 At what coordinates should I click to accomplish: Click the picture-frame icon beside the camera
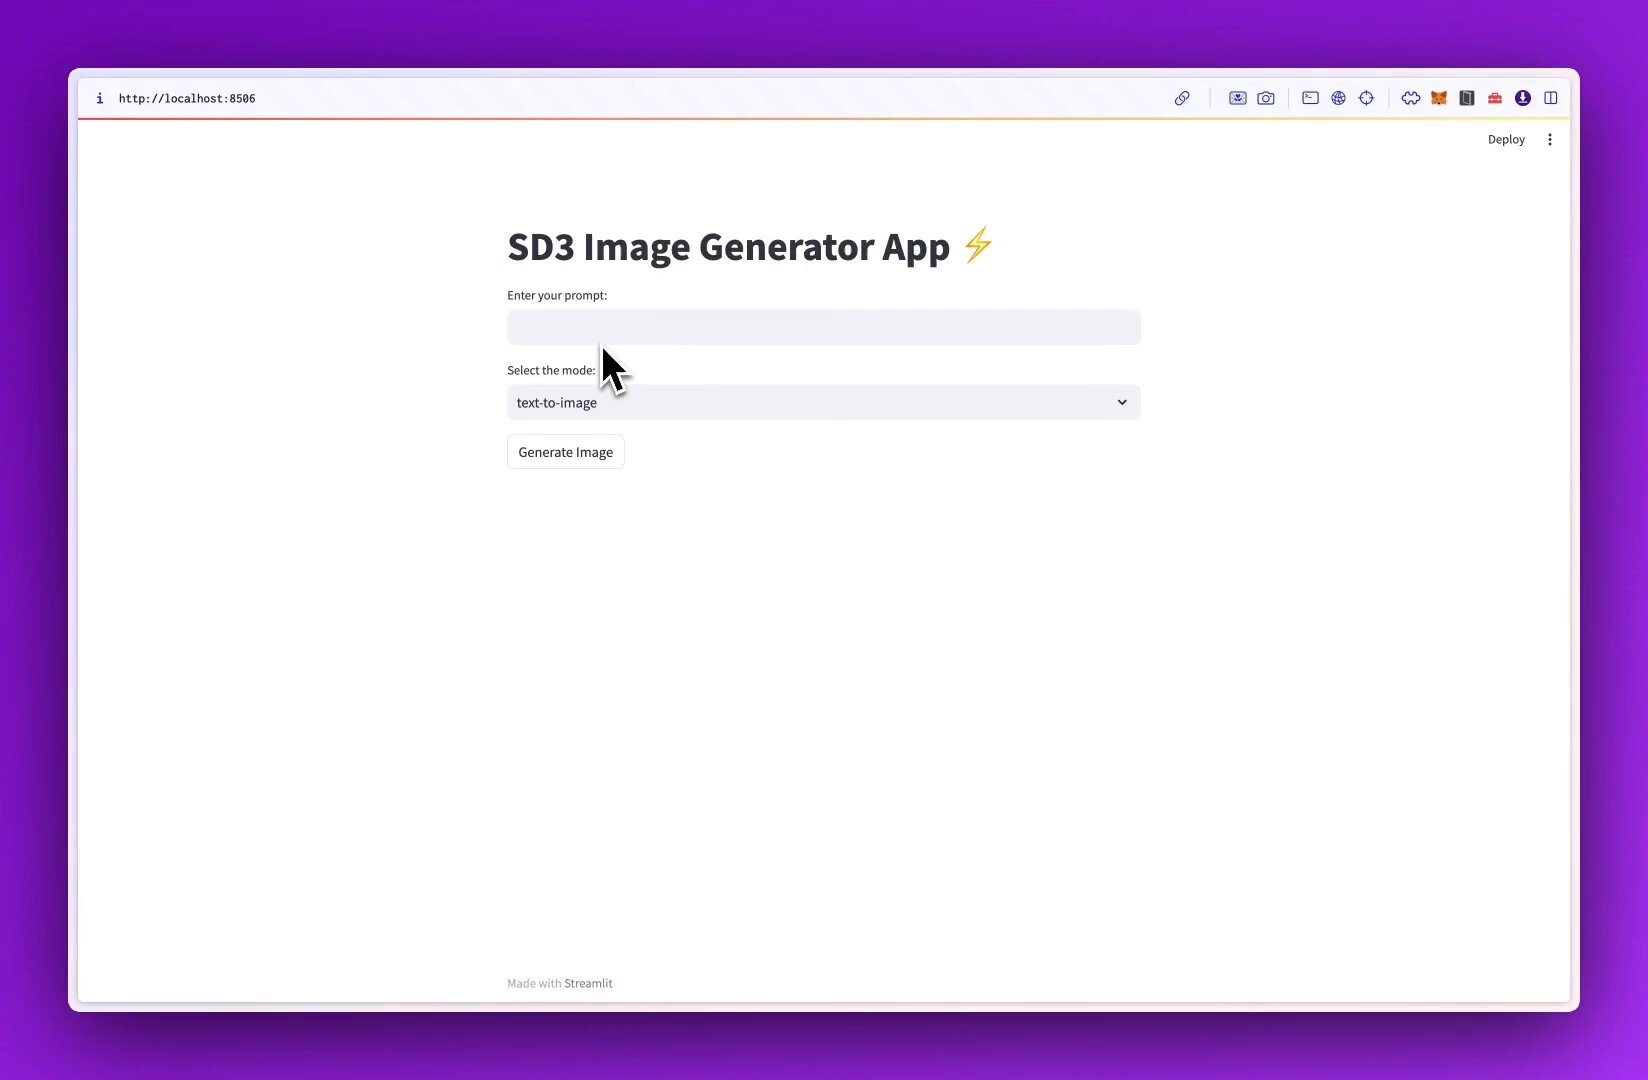click(1238, 98)
